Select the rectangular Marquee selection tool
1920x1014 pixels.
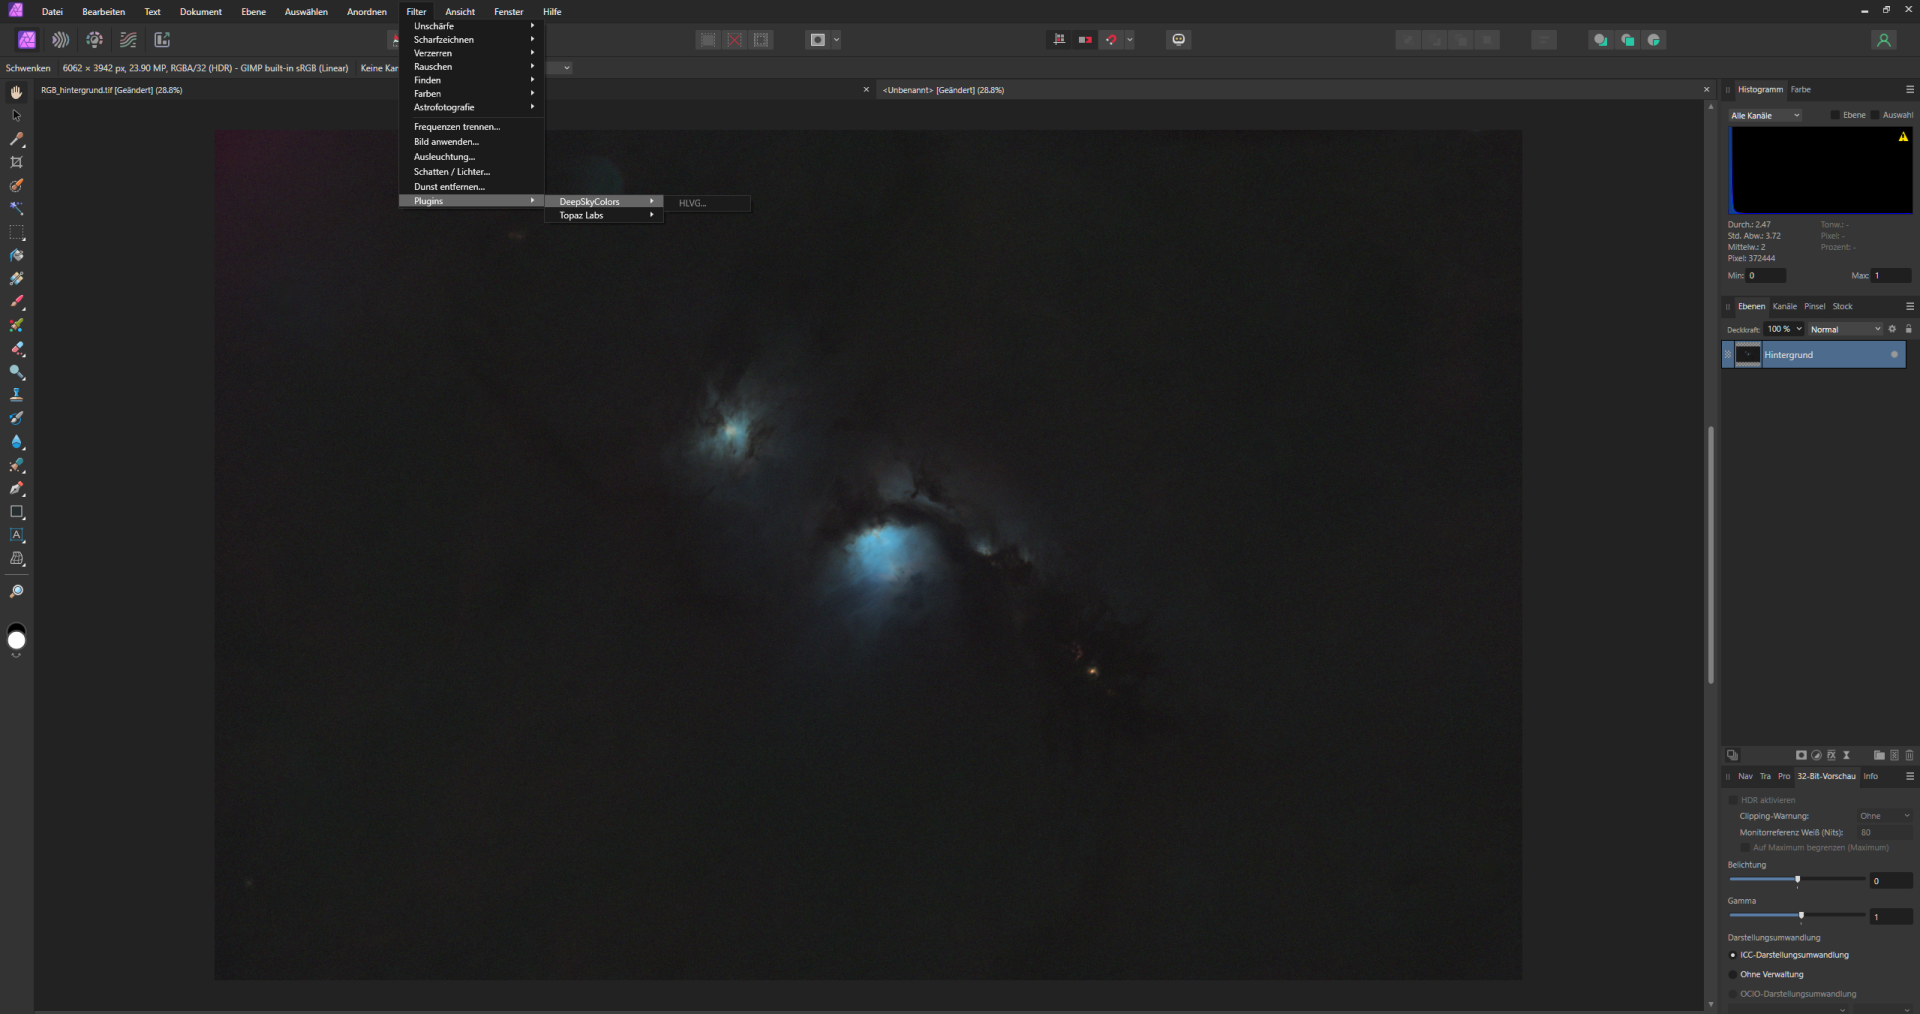click(x=16, y=232)
